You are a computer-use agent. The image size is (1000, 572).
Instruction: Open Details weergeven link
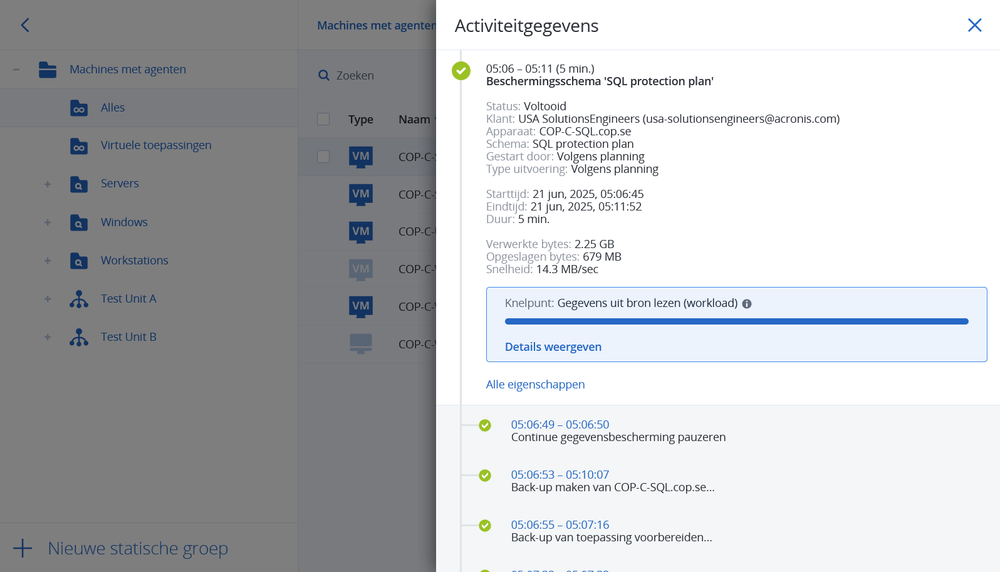click(553, 347)
